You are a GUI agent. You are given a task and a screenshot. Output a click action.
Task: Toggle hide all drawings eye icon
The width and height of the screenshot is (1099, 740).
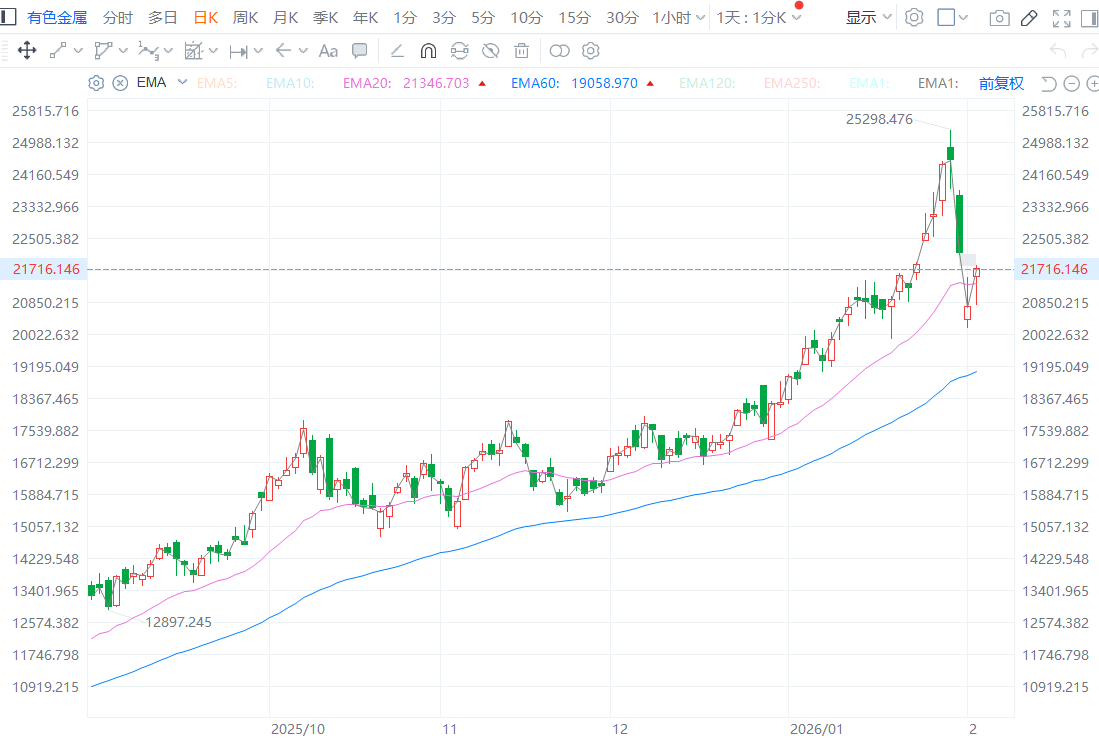coord(491,50)
